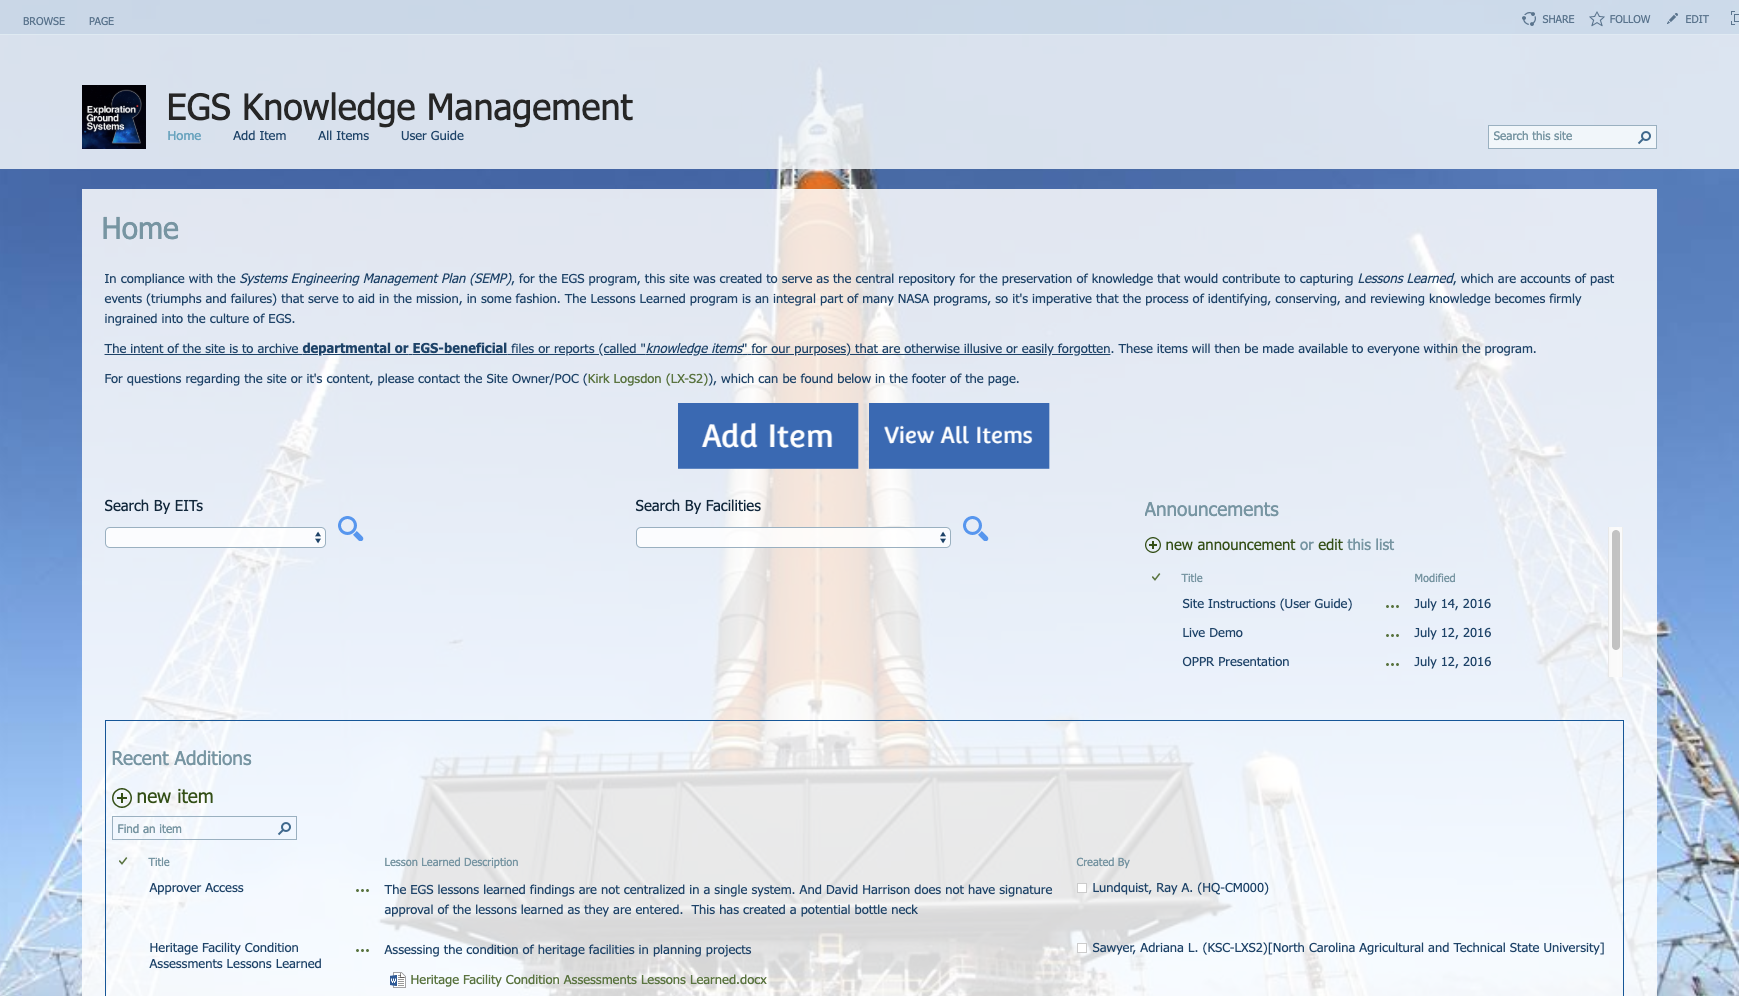Check the box beside Lundquist, Ray A.

click(x=1082, y=888)
